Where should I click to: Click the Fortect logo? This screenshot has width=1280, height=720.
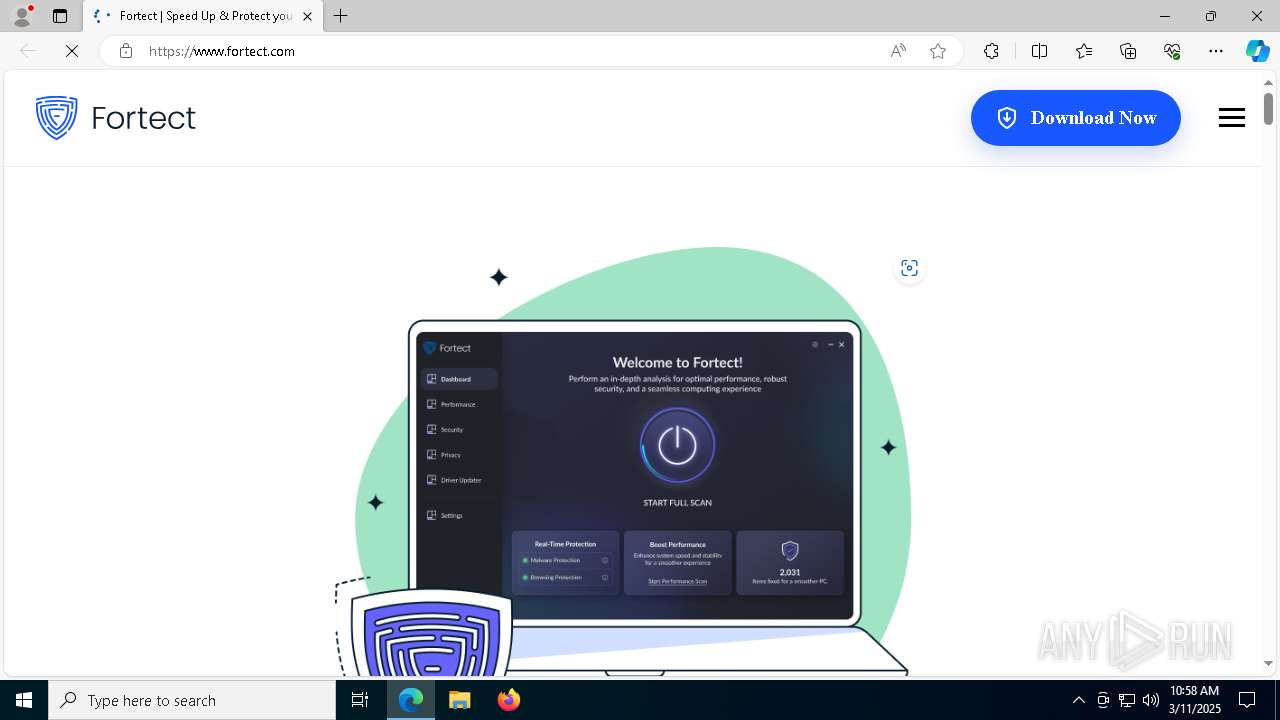coord(115,118)
